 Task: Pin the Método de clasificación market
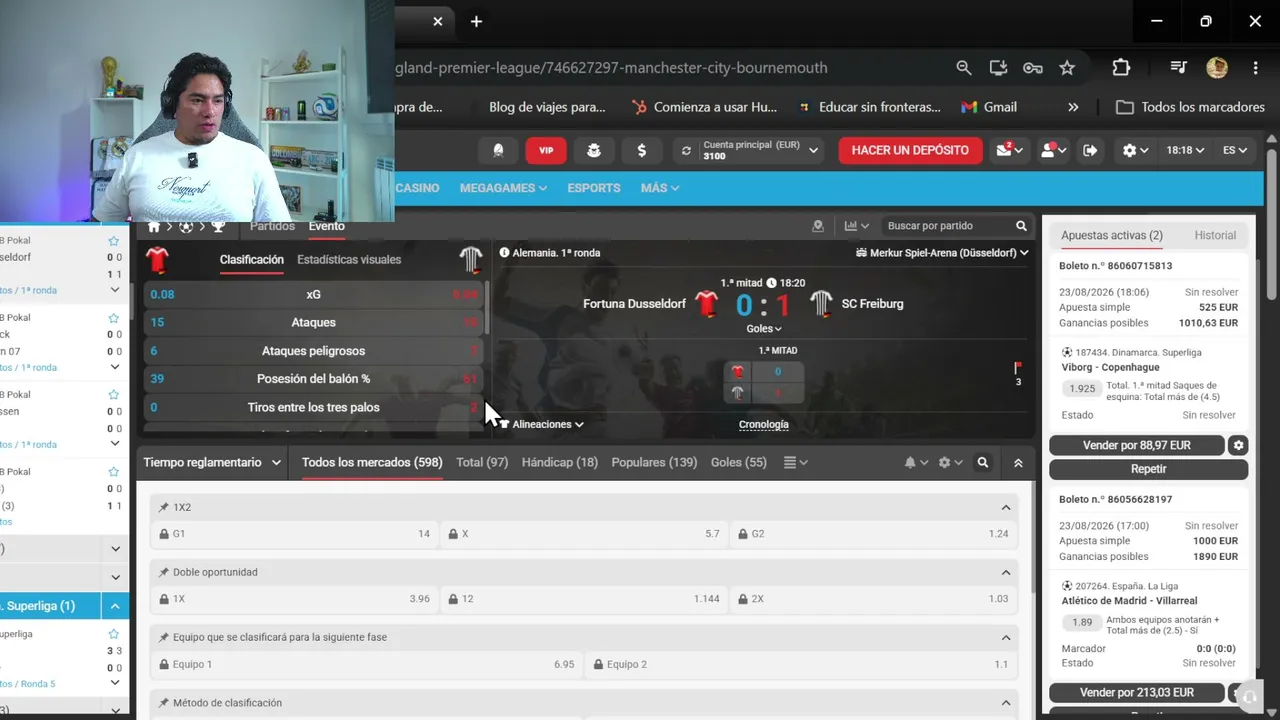click(164, 703)
